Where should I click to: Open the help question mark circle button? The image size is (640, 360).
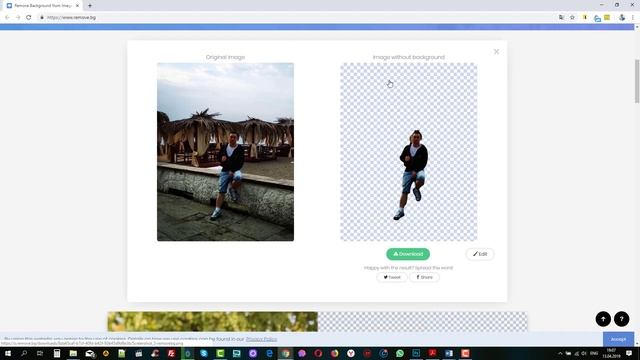[622, 319]
